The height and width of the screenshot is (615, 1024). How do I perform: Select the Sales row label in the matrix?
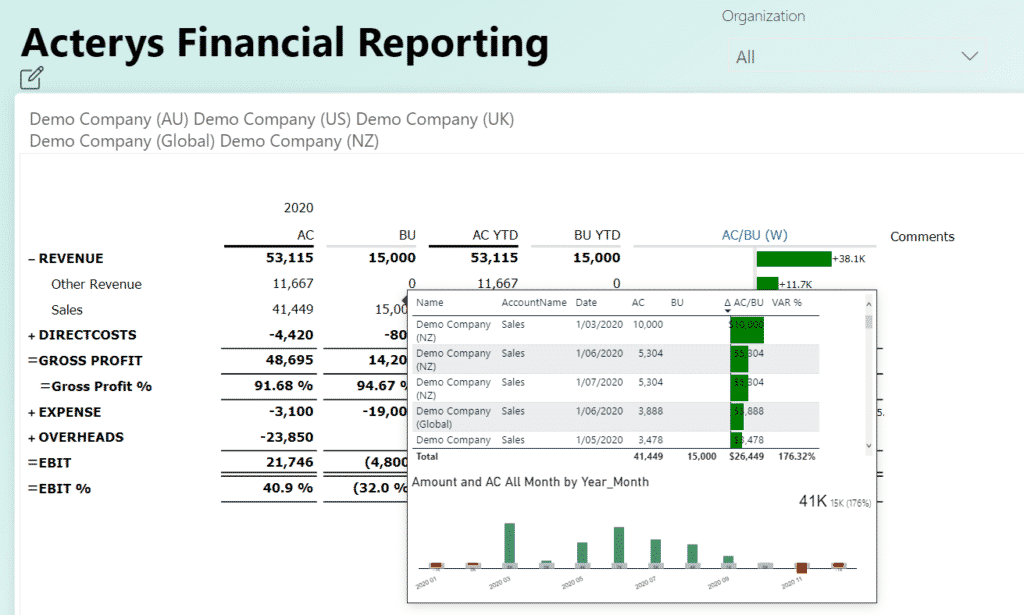tap(67, 309)
